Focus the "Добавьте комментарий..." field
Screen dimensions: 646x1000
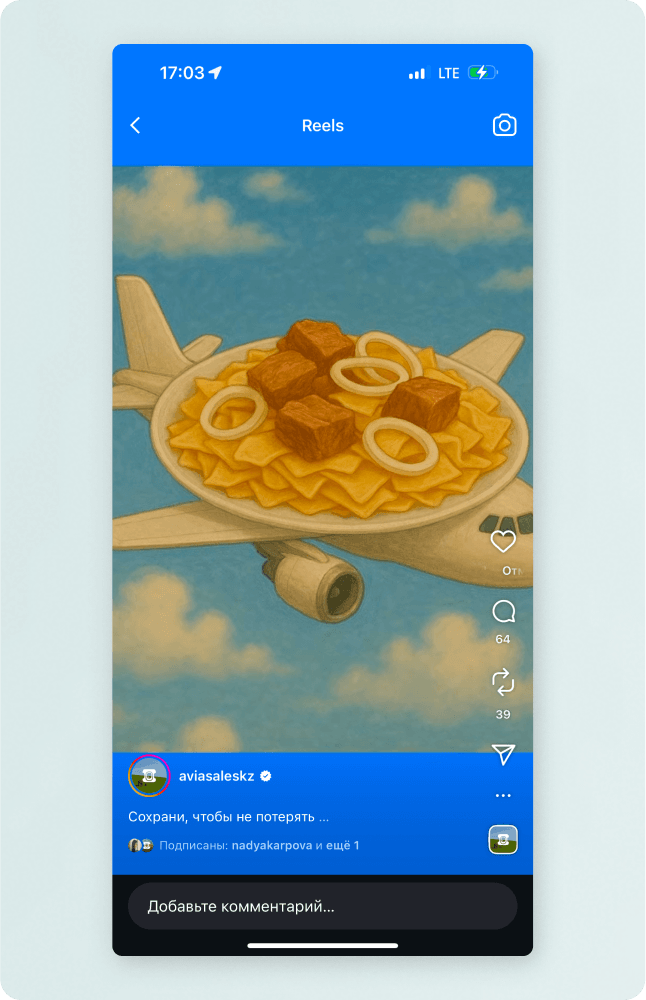click(323, 906)
